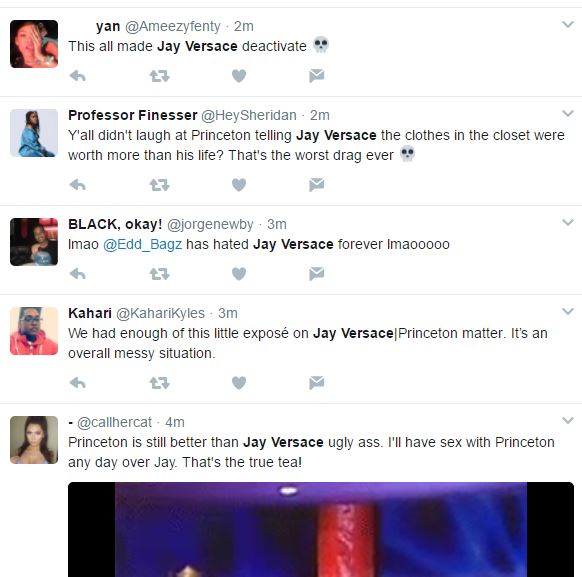
Task: Retweet Kahari's messy situation tweet
Action: pyautogui.click(x=160, y=383)
